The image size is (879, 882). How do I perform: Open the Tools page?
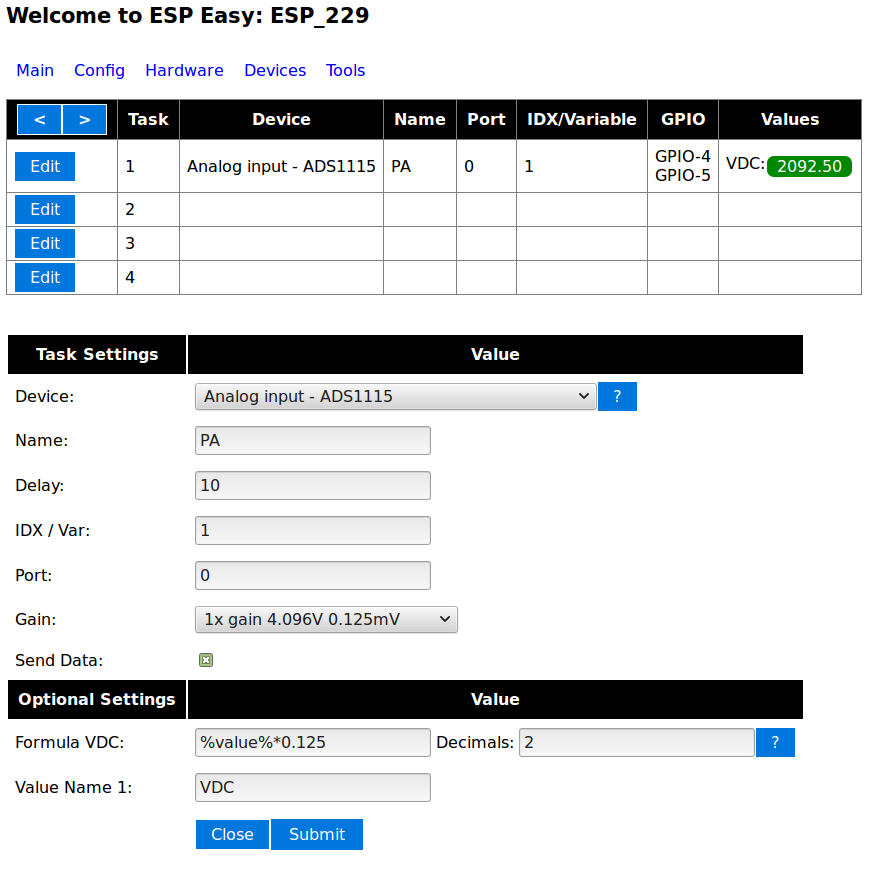coord(345,71)
